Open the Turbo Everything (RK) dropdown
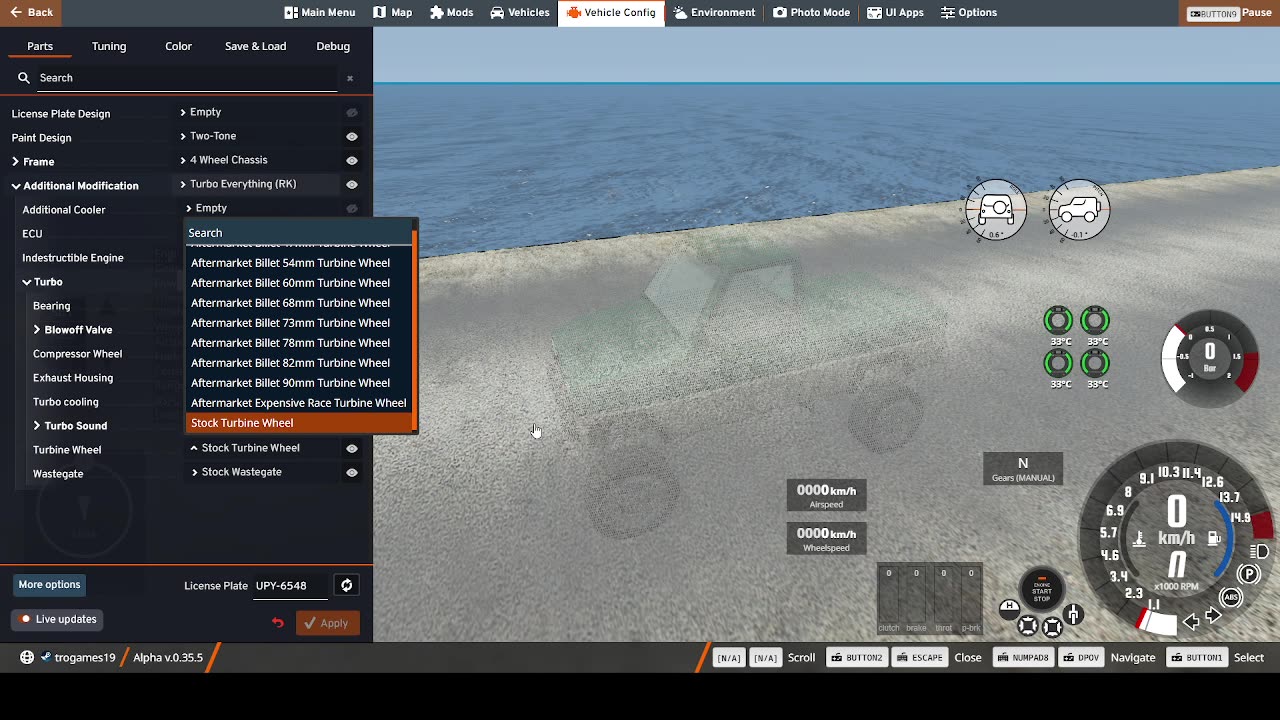The width and height of the screenshot is (1280, 720). tap(259, 184)
